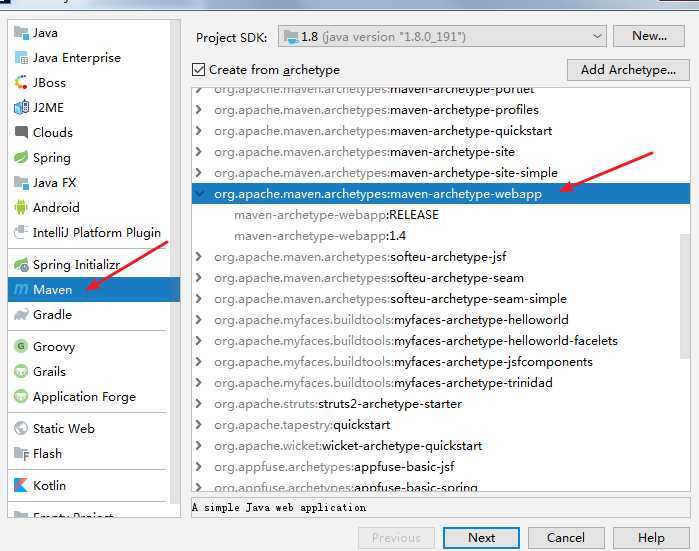The width and height of the screenshot is (699, 551).
Task: Choose the Application Forge icon
Action: [21, 396]
